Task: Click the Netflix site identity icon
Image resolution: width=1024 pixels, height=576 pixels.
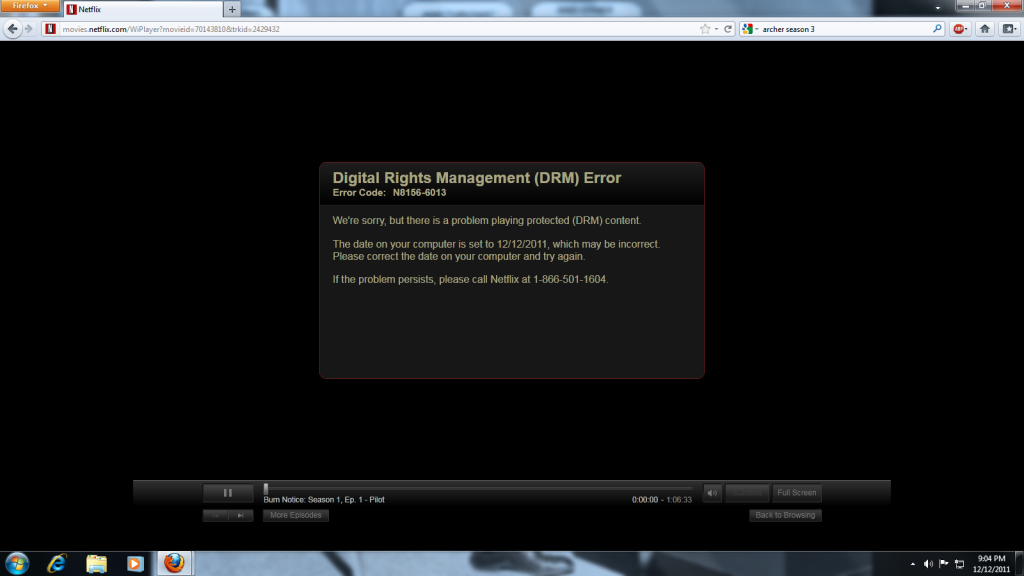Action: tap(50, 29)
